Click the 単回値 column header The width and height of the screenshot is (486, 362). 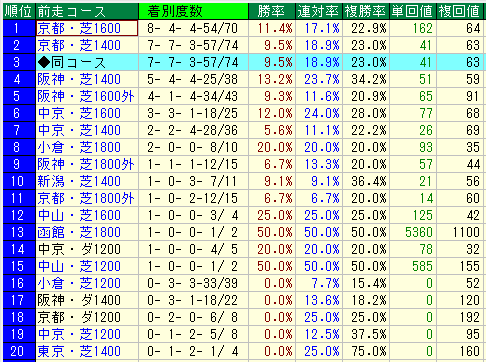click(x=413, y=11)
